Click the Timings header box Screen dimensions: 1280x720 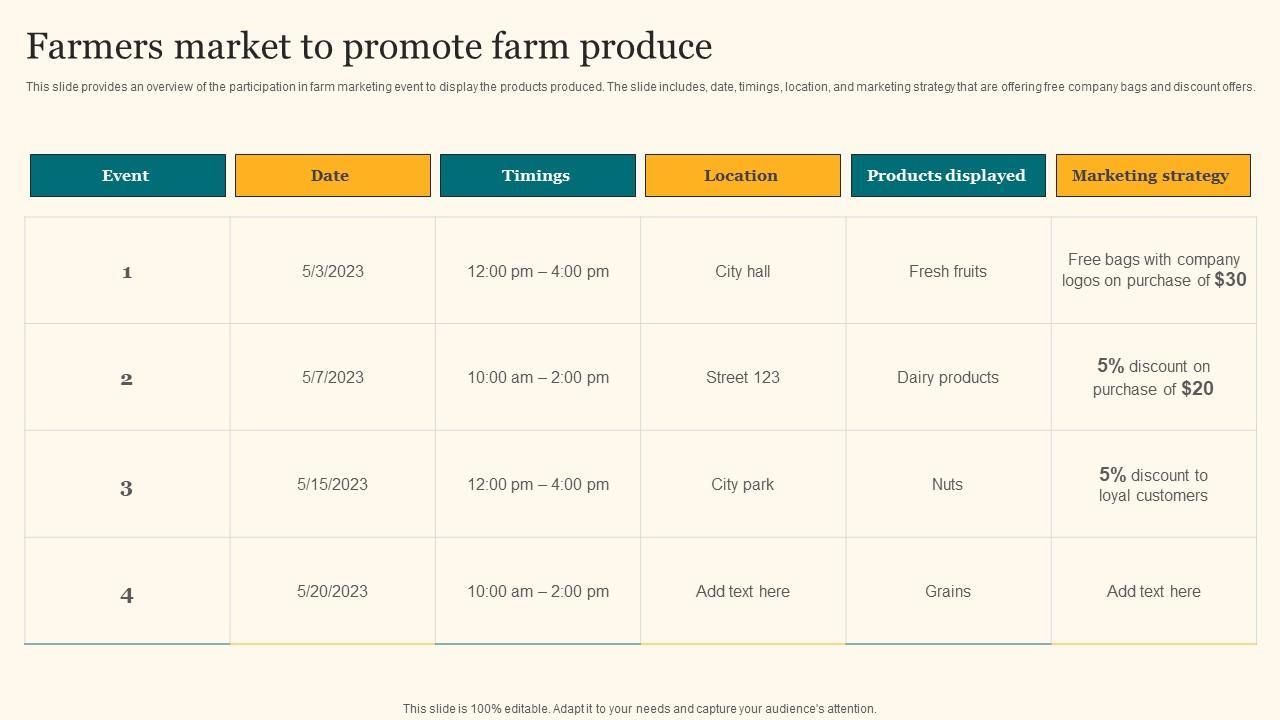[537, 175]
